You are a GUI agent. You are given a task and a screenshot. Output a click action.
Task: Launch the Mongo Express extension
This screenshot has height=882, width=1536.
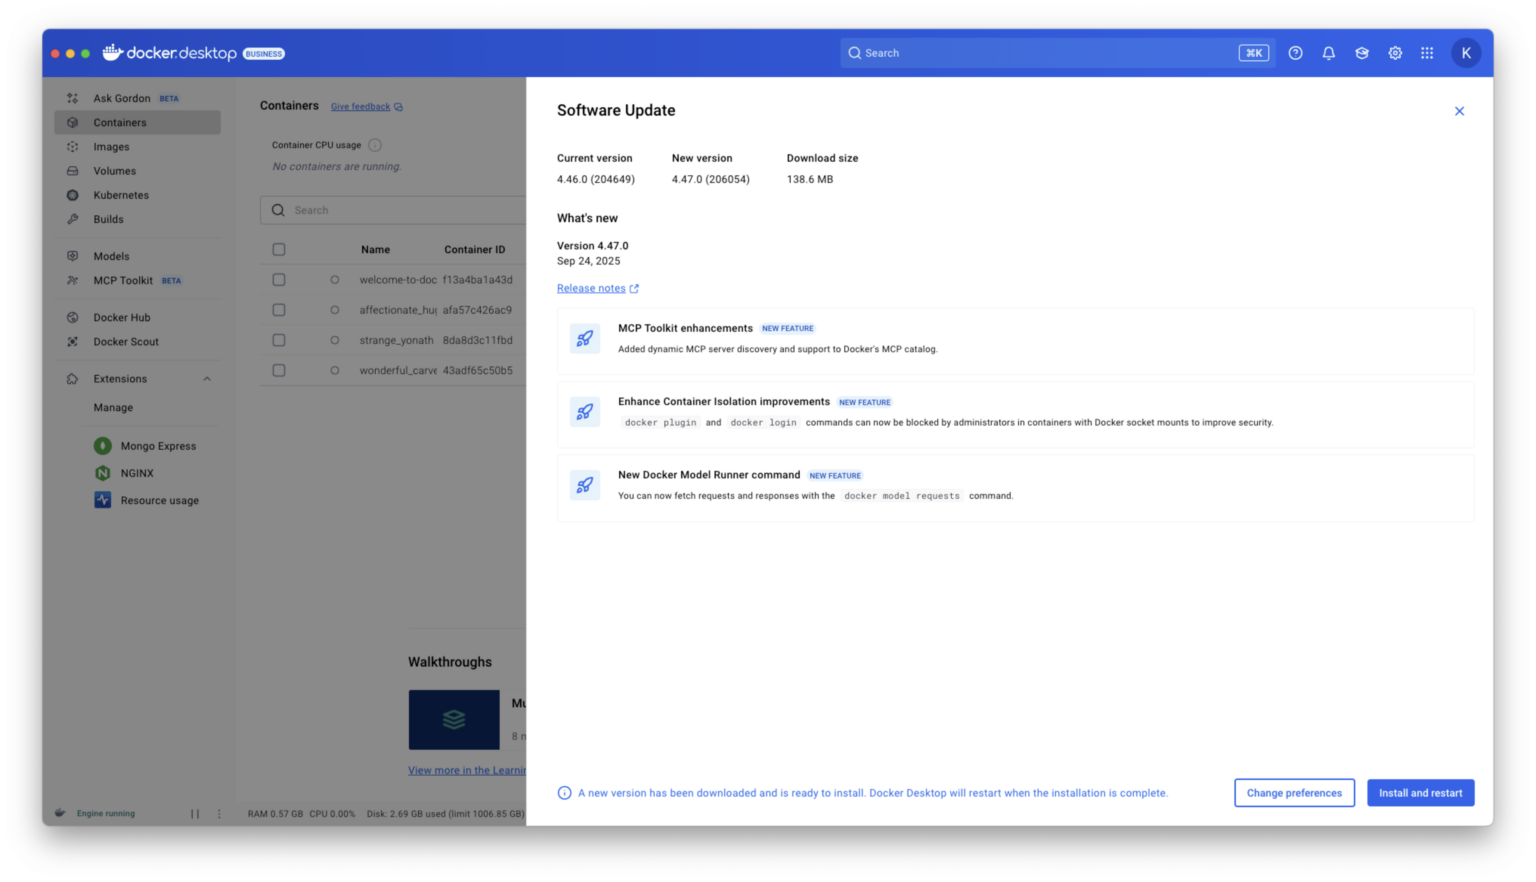158,445
